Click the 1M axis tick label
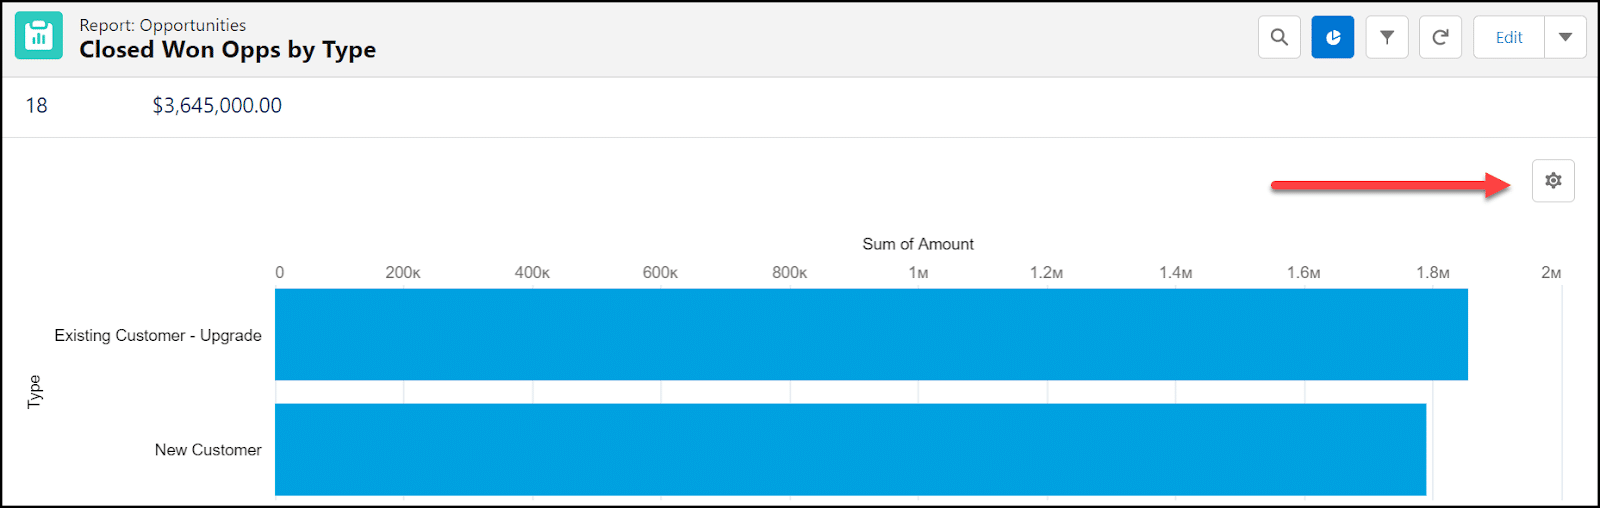The image size is (1600, 508). [x=917, y=273]
